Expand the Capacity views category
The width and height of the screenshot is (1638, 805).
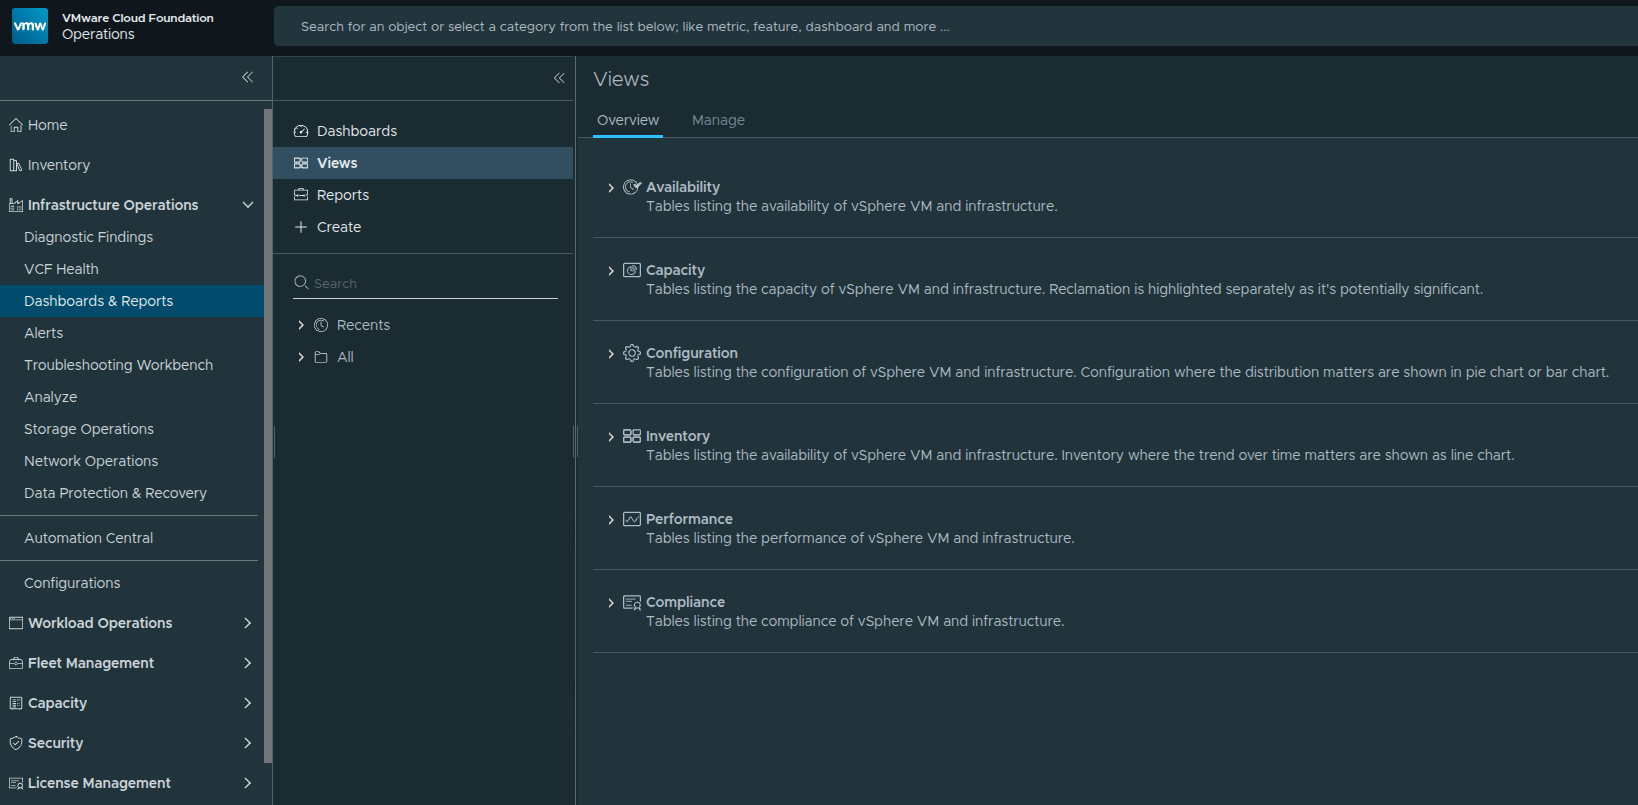click(611, 271)
